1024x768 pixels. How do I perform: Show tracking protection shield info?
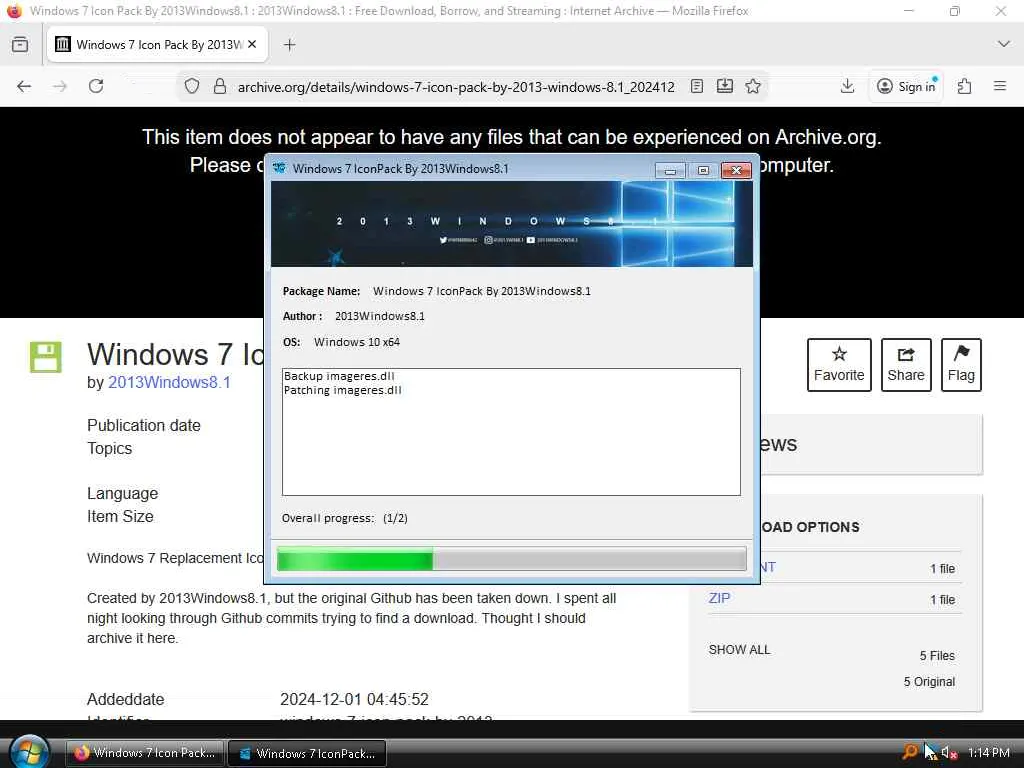[x=191, y=86]
